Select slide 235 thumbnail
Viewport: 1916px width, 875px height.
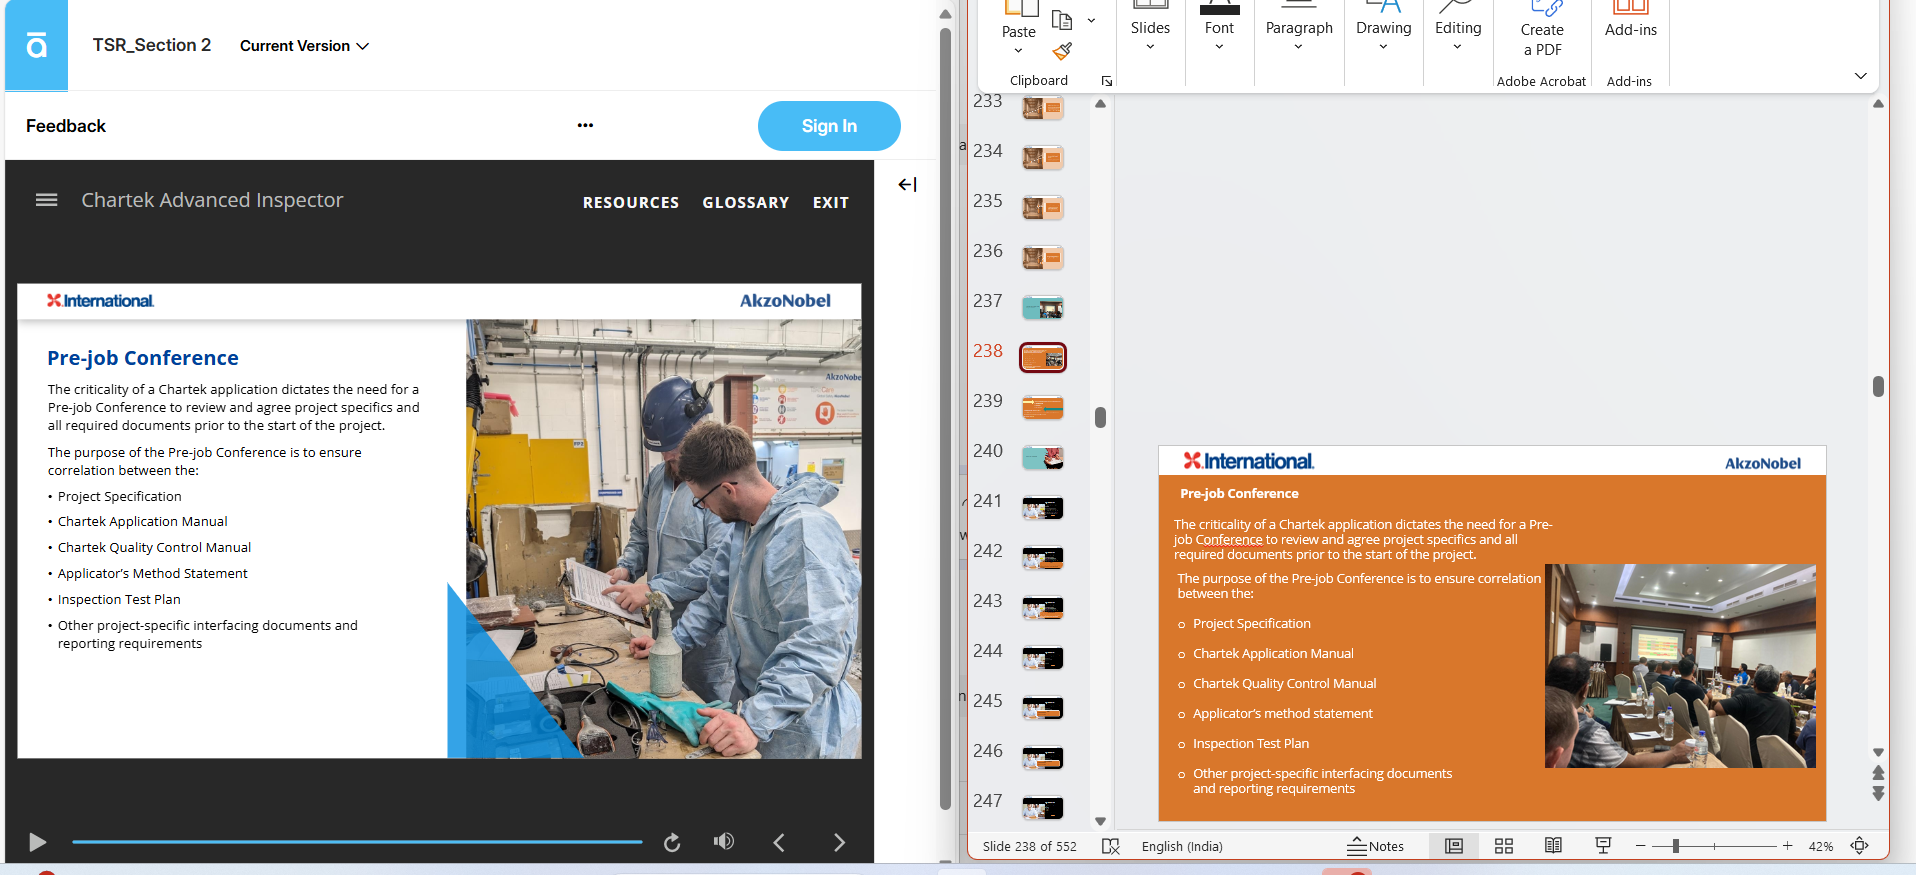[x=1042, y=207]
